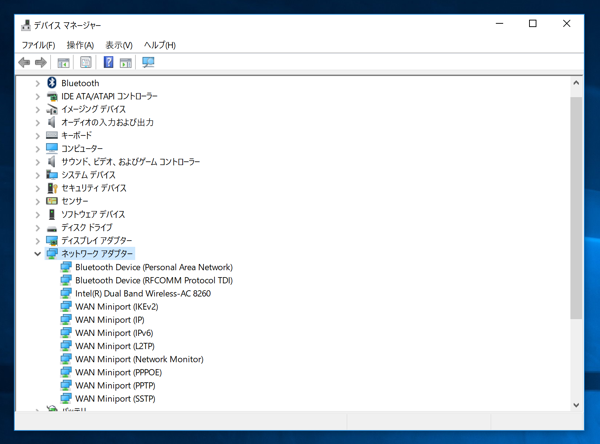Select the セキュリティ デバイス label
This screenshot has height=444, width=600.
click(x=94, y=188)
